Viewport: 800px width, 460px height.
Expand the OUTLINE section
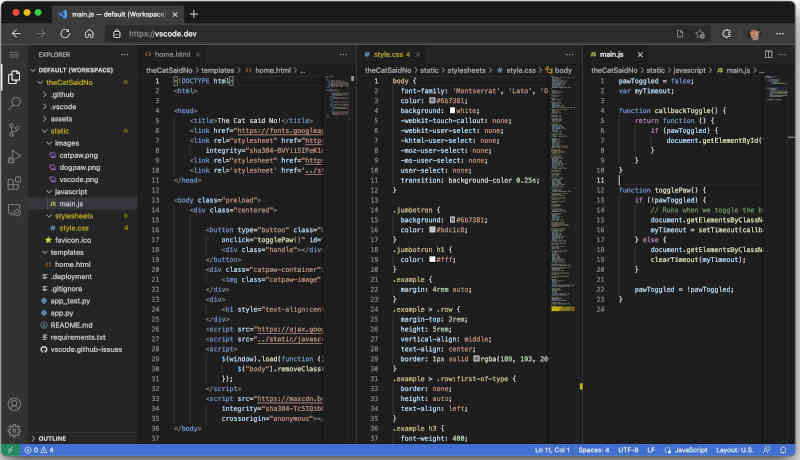coord(54,438)
